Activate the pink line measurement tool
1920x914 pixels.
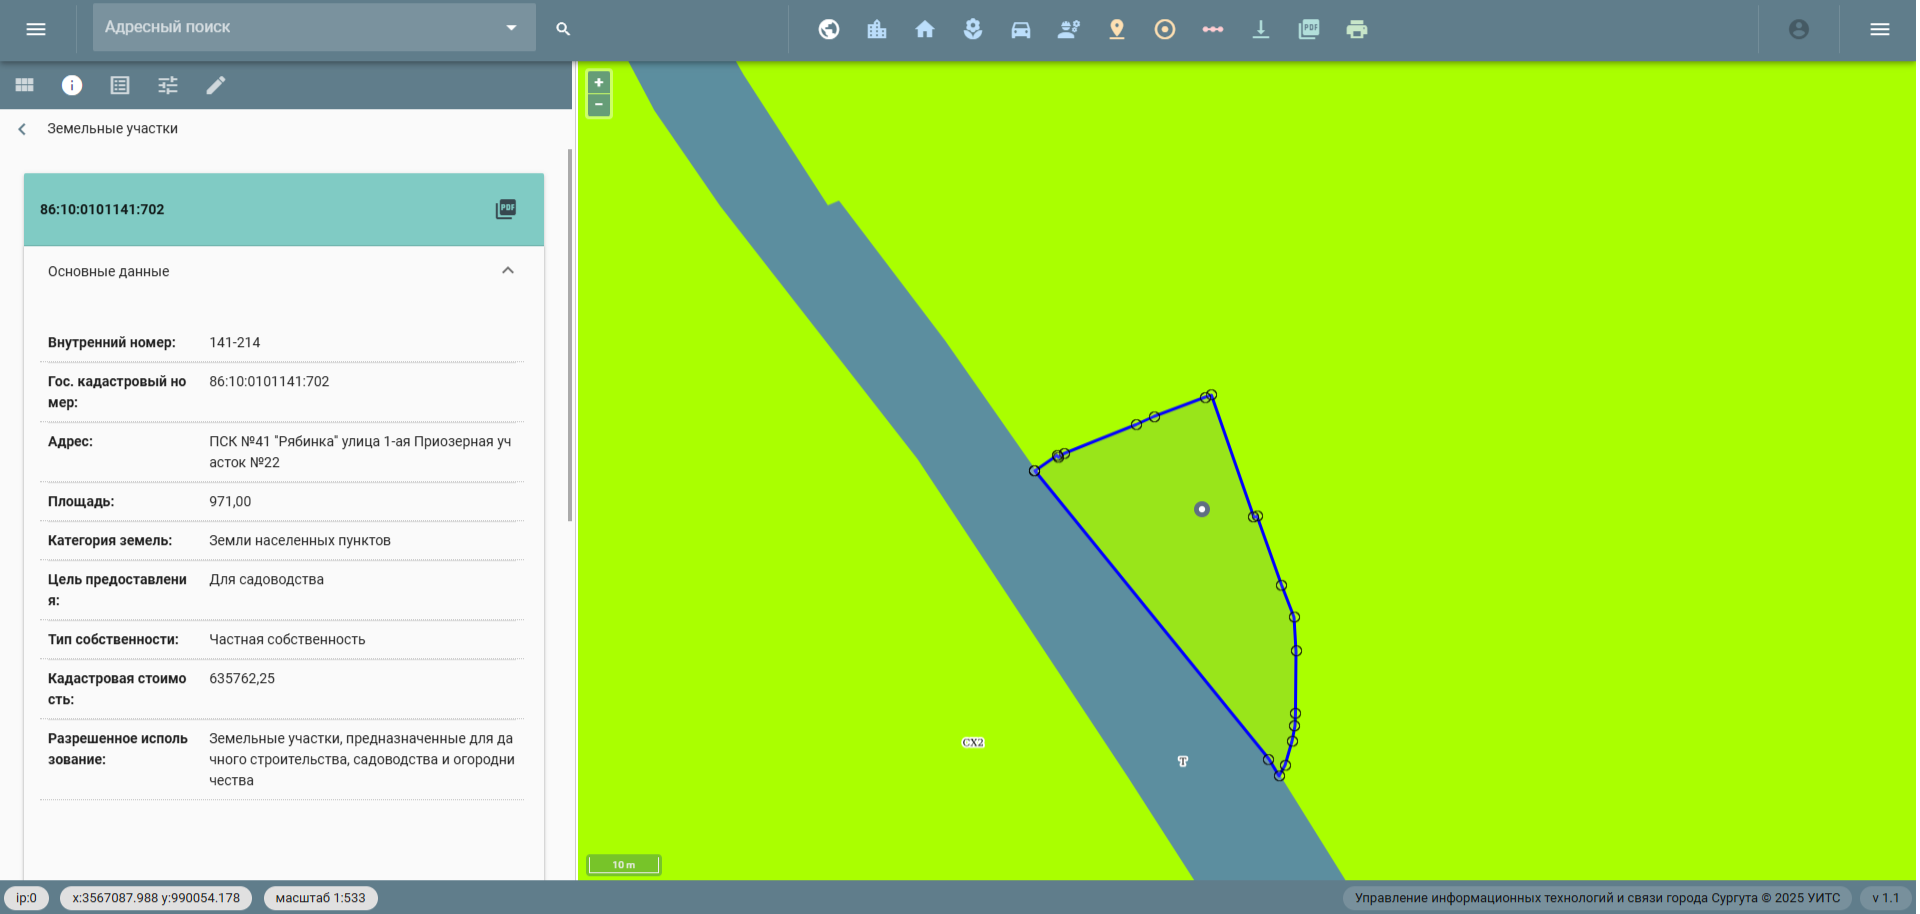click(1213, 29)
